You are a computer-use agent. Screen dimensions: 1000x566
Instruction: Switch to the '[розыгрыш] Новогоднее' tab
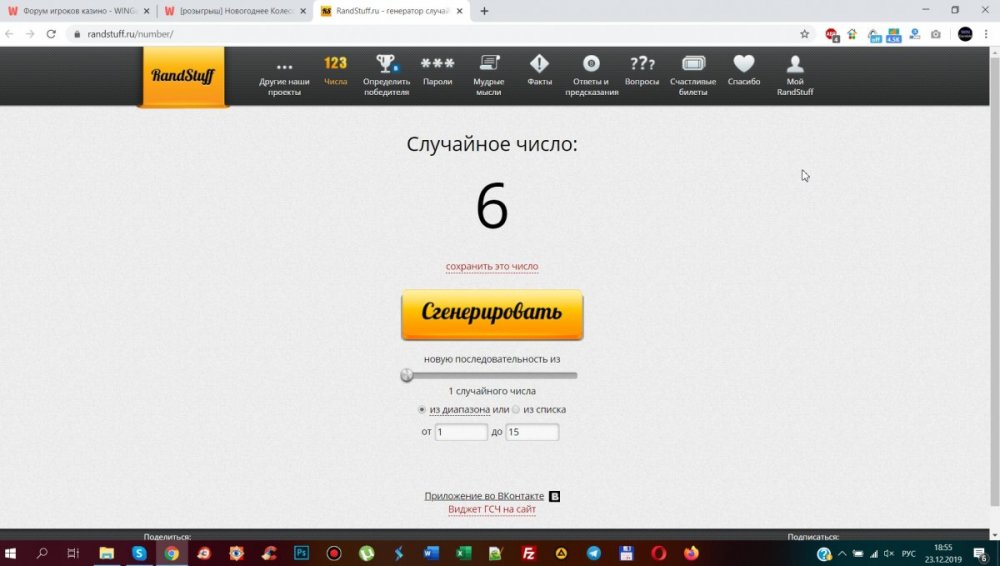(x=235, y=11)
